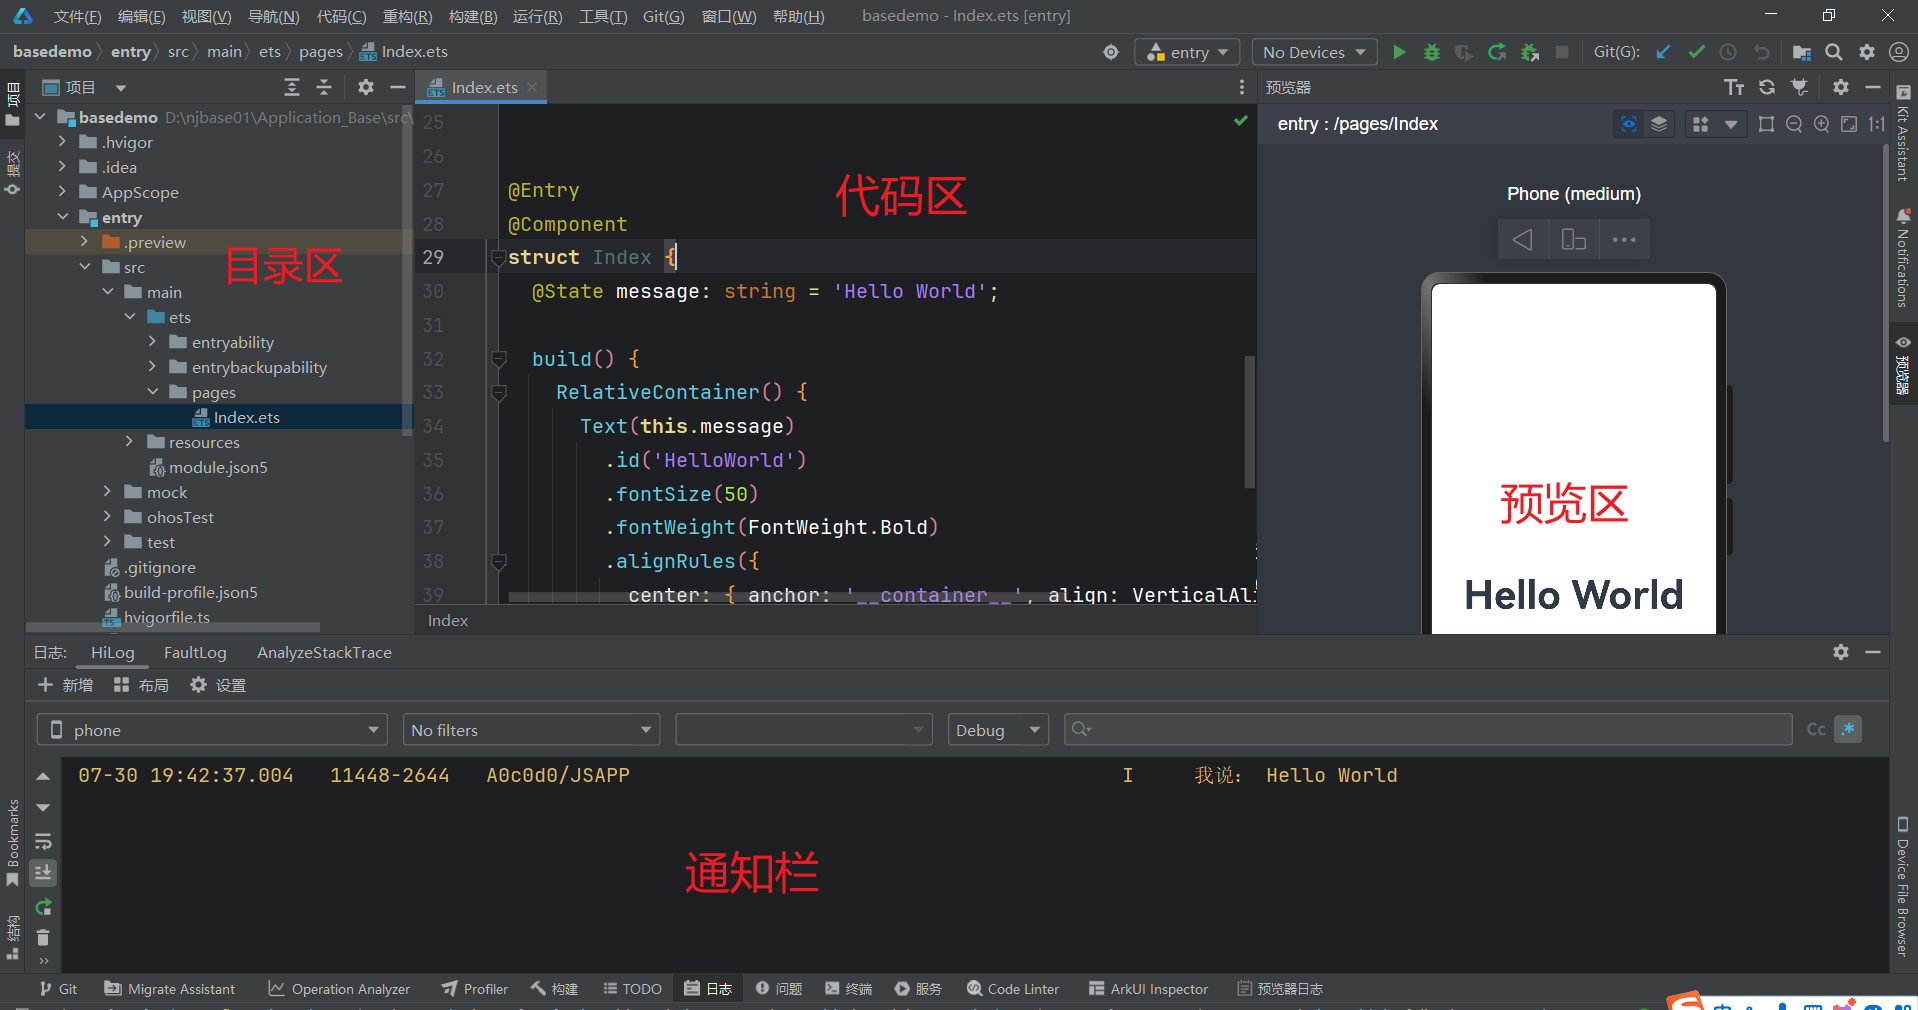Open Migrate Assistant tool window
The width and height of the screenshot is (1918, 1010).
pos(170,988)
